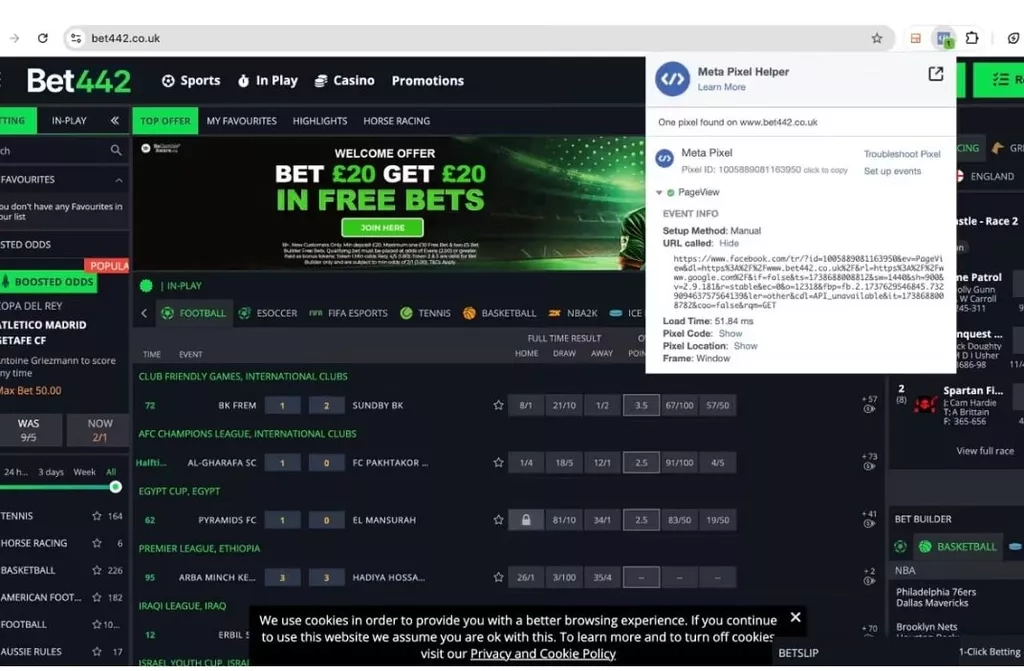Open the Privacy and Cookie Policy link

[x=543, y=654]
